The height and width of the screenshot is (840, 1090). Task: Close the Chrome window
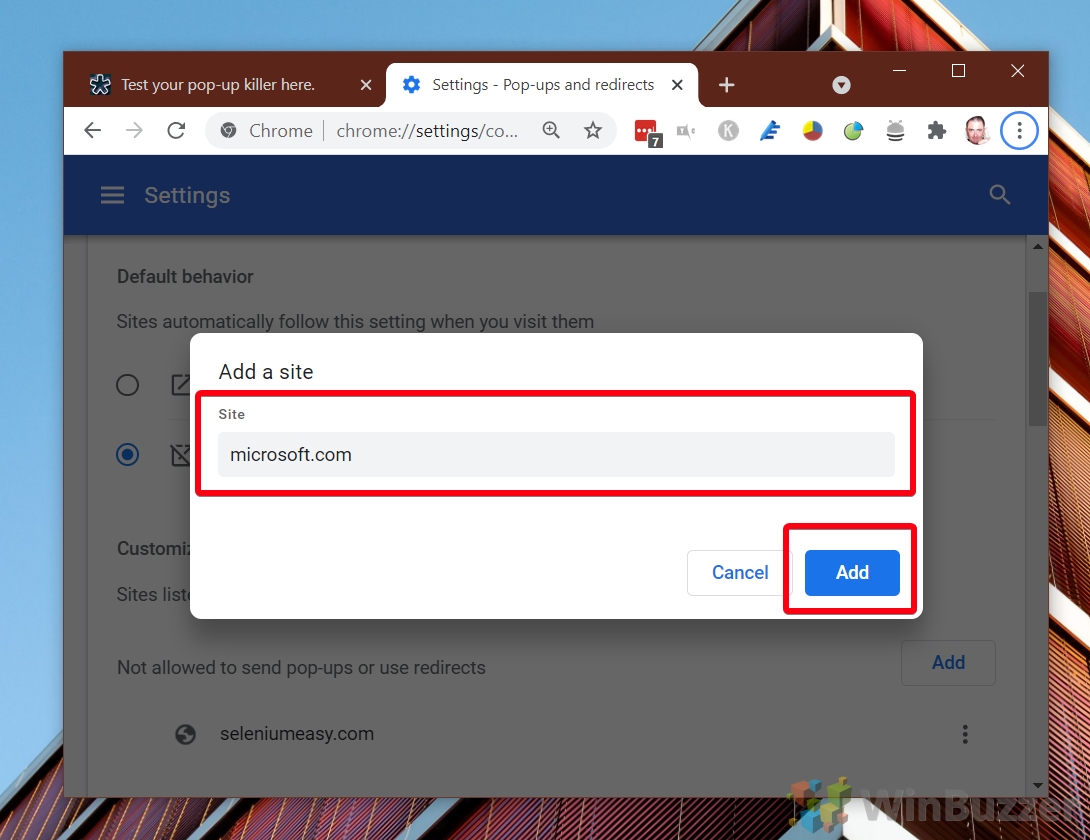(x=1018, y=71)
